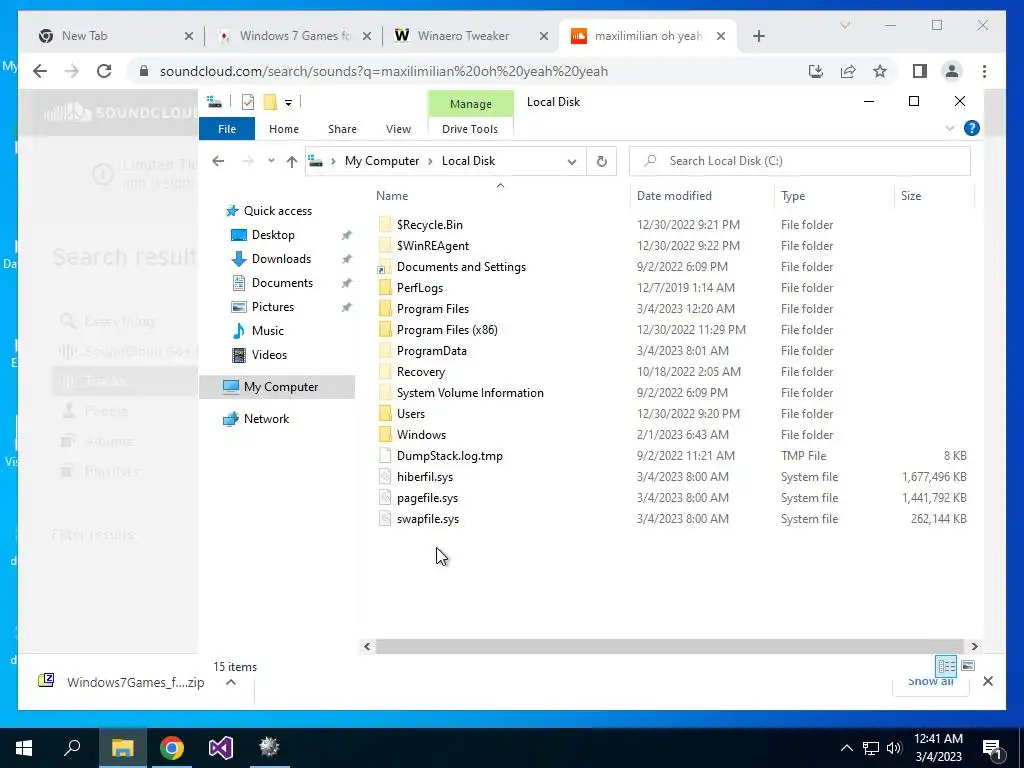Open the Chrome three-dot menu
1024x768 pixels.
(x=984, y=71)
